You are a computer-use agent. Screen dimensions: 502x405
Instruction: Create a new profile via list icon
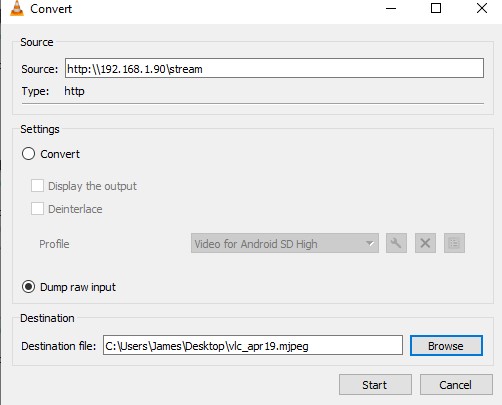[454, 243]
